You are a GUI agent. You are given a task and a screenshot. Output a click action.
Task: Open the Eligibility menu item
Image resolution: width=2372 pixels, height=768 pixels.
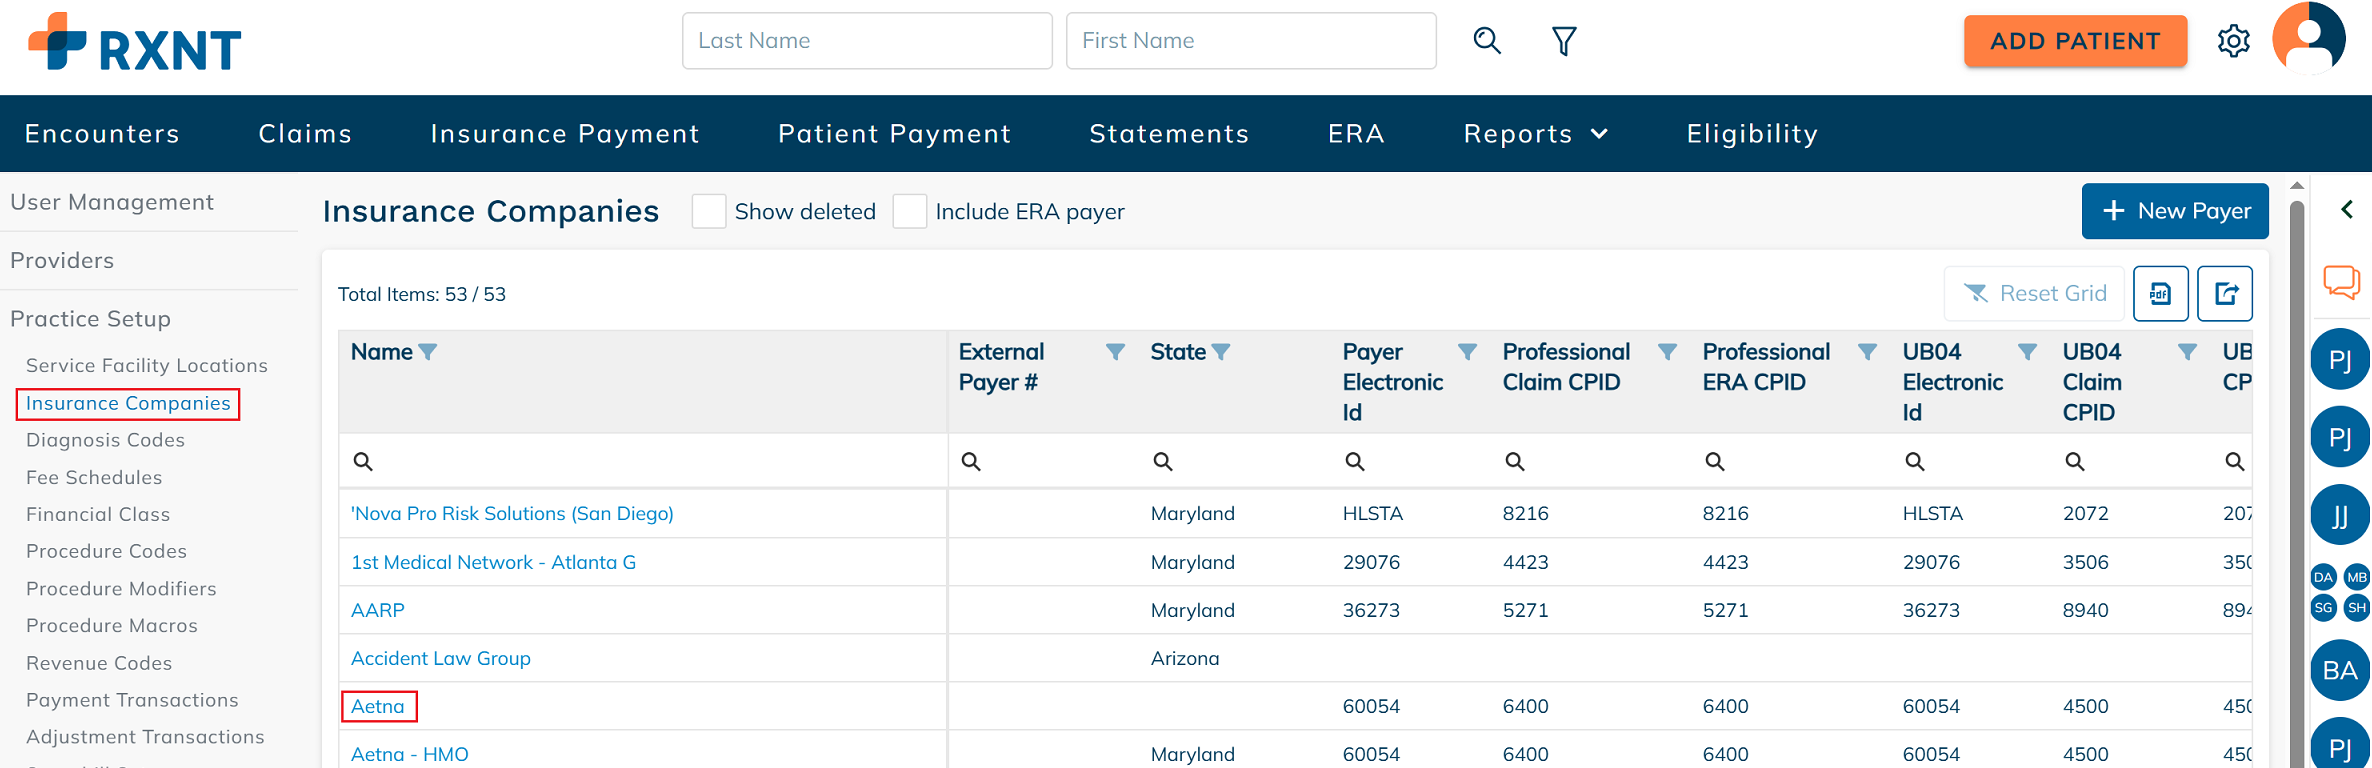pyautogui.click(x=1752, y=134)
